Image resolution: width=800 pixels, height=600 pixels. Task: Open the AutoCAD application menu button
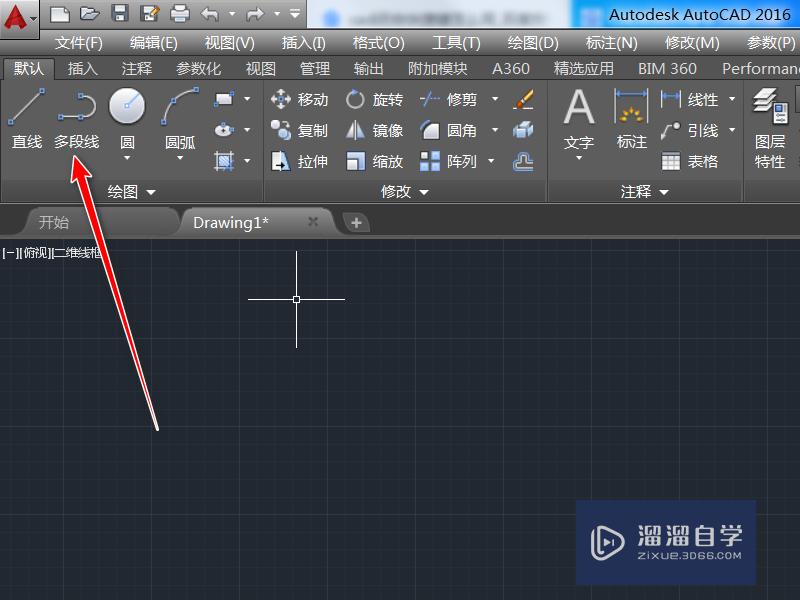point(19,18)
